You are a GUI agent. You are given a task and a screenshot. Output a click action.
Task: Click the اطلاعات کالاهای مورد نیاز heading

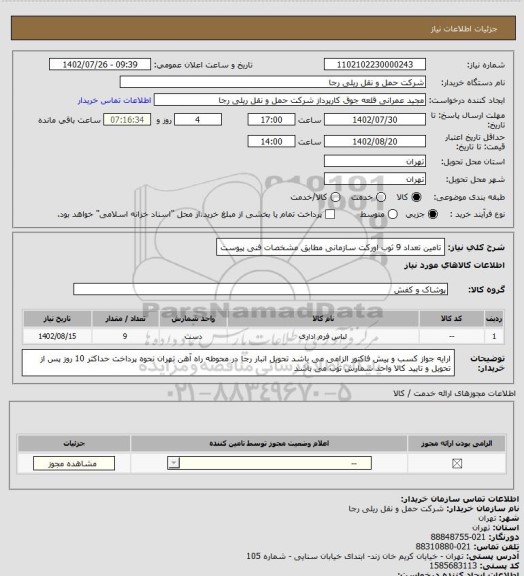[454, 265]
